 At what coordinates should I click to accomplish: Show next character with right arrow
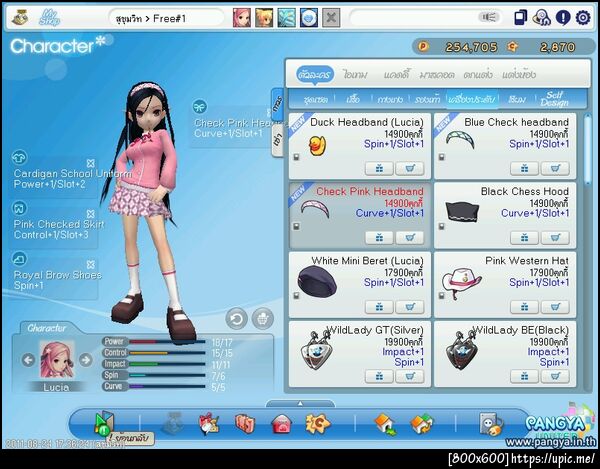click(86, 360)
